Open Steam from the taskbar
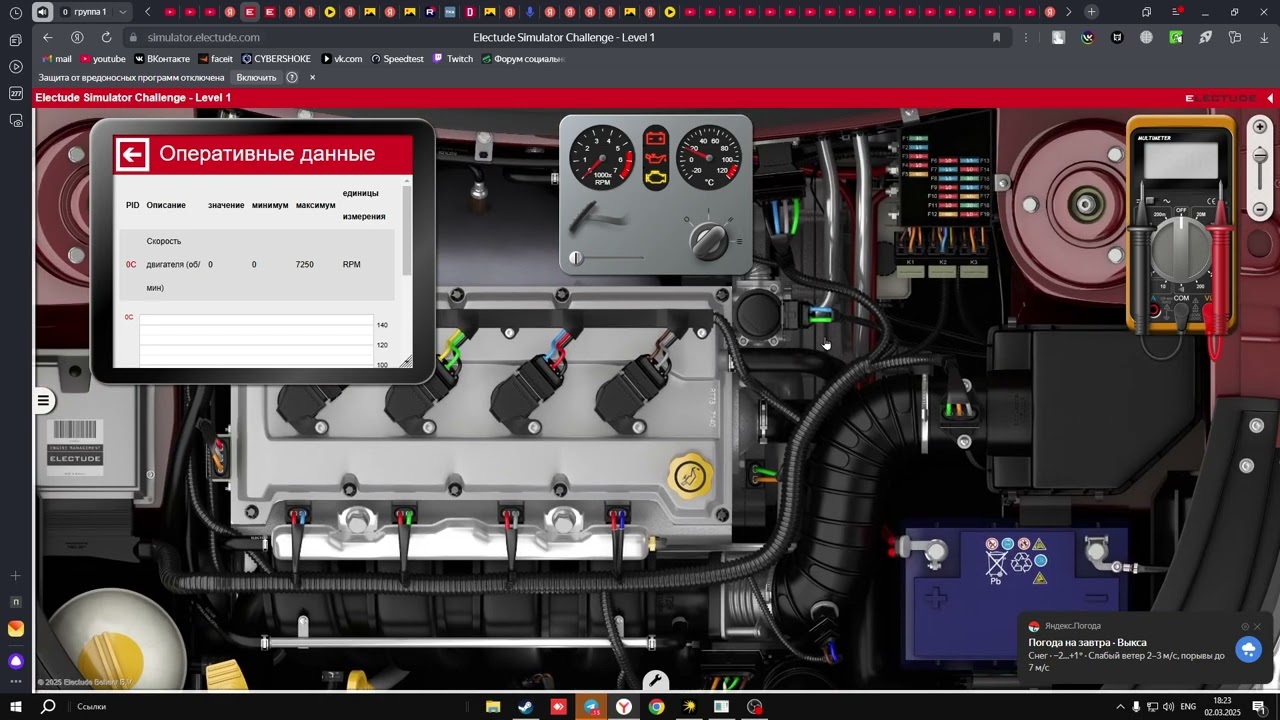Image resolution: width=1280 pixels, height=720 pixels. (x=525, y=707)
